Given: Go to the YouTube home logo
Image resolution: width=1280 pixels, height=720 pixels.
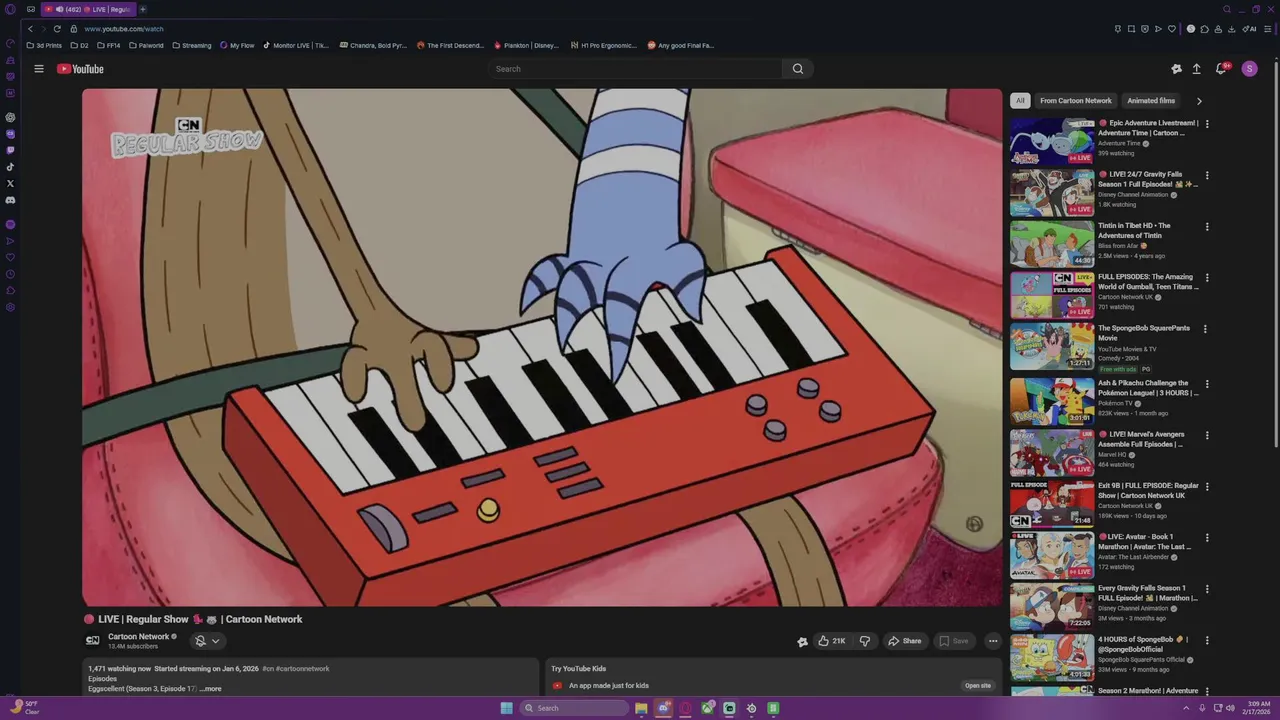Looking at the screenshot, I should (80, 69).
